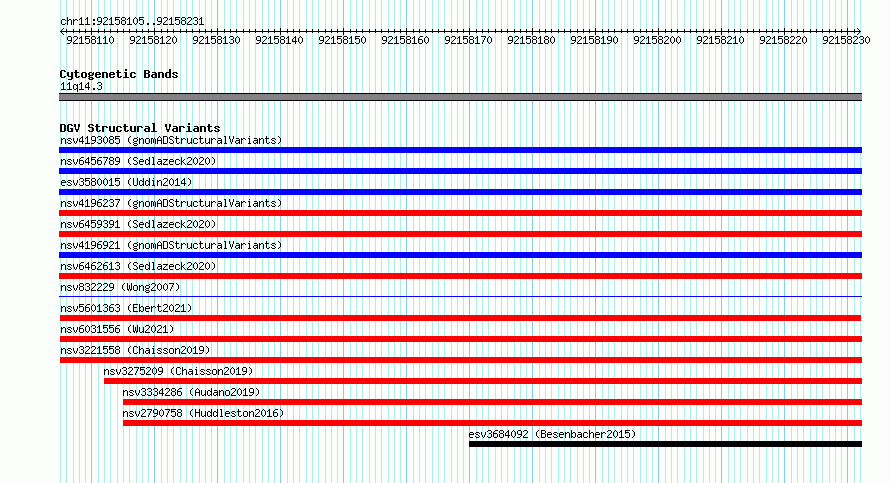Select the red bar under nsv6462613
890x483 pixels.
[x=460, y=276]
